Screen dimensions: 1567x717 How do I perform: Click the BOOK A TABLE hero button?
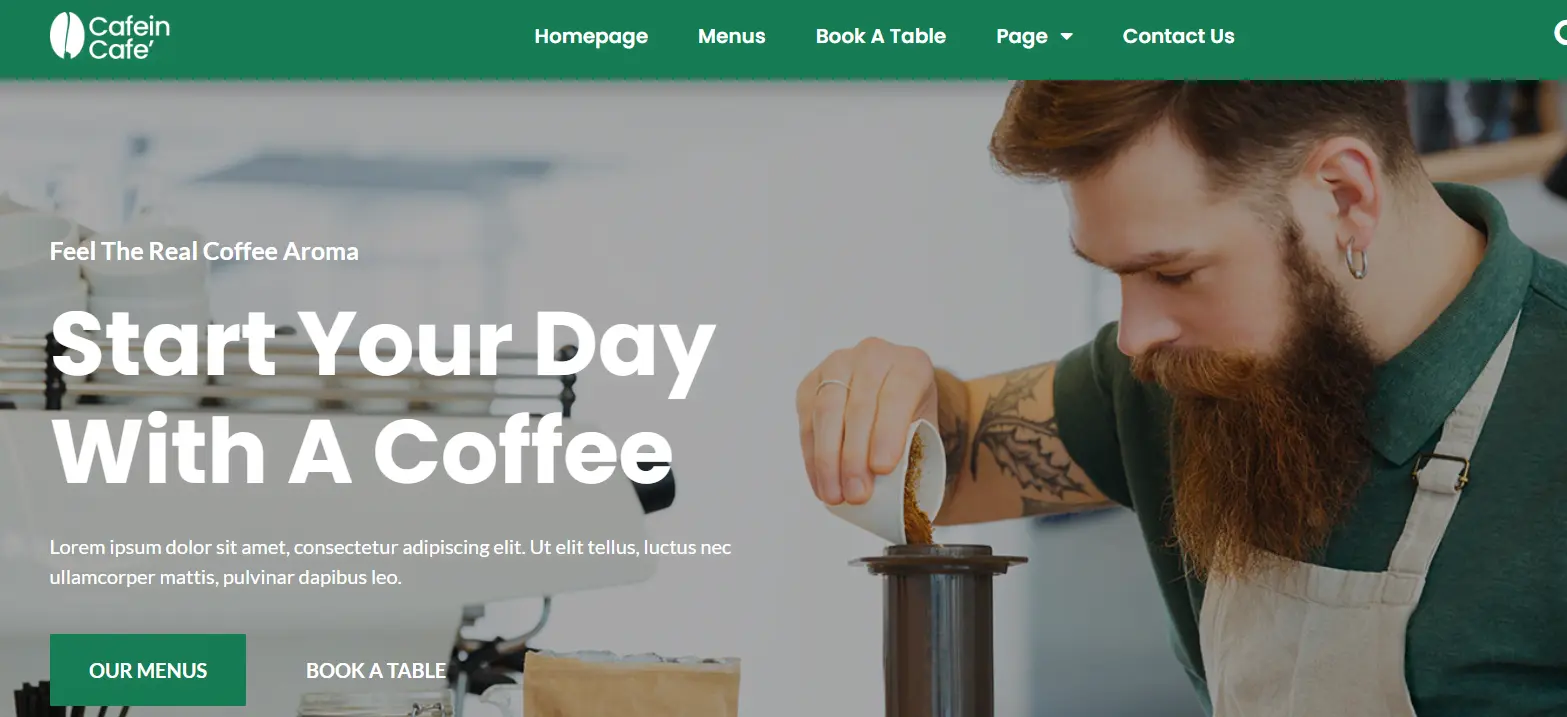click(376, 671)
